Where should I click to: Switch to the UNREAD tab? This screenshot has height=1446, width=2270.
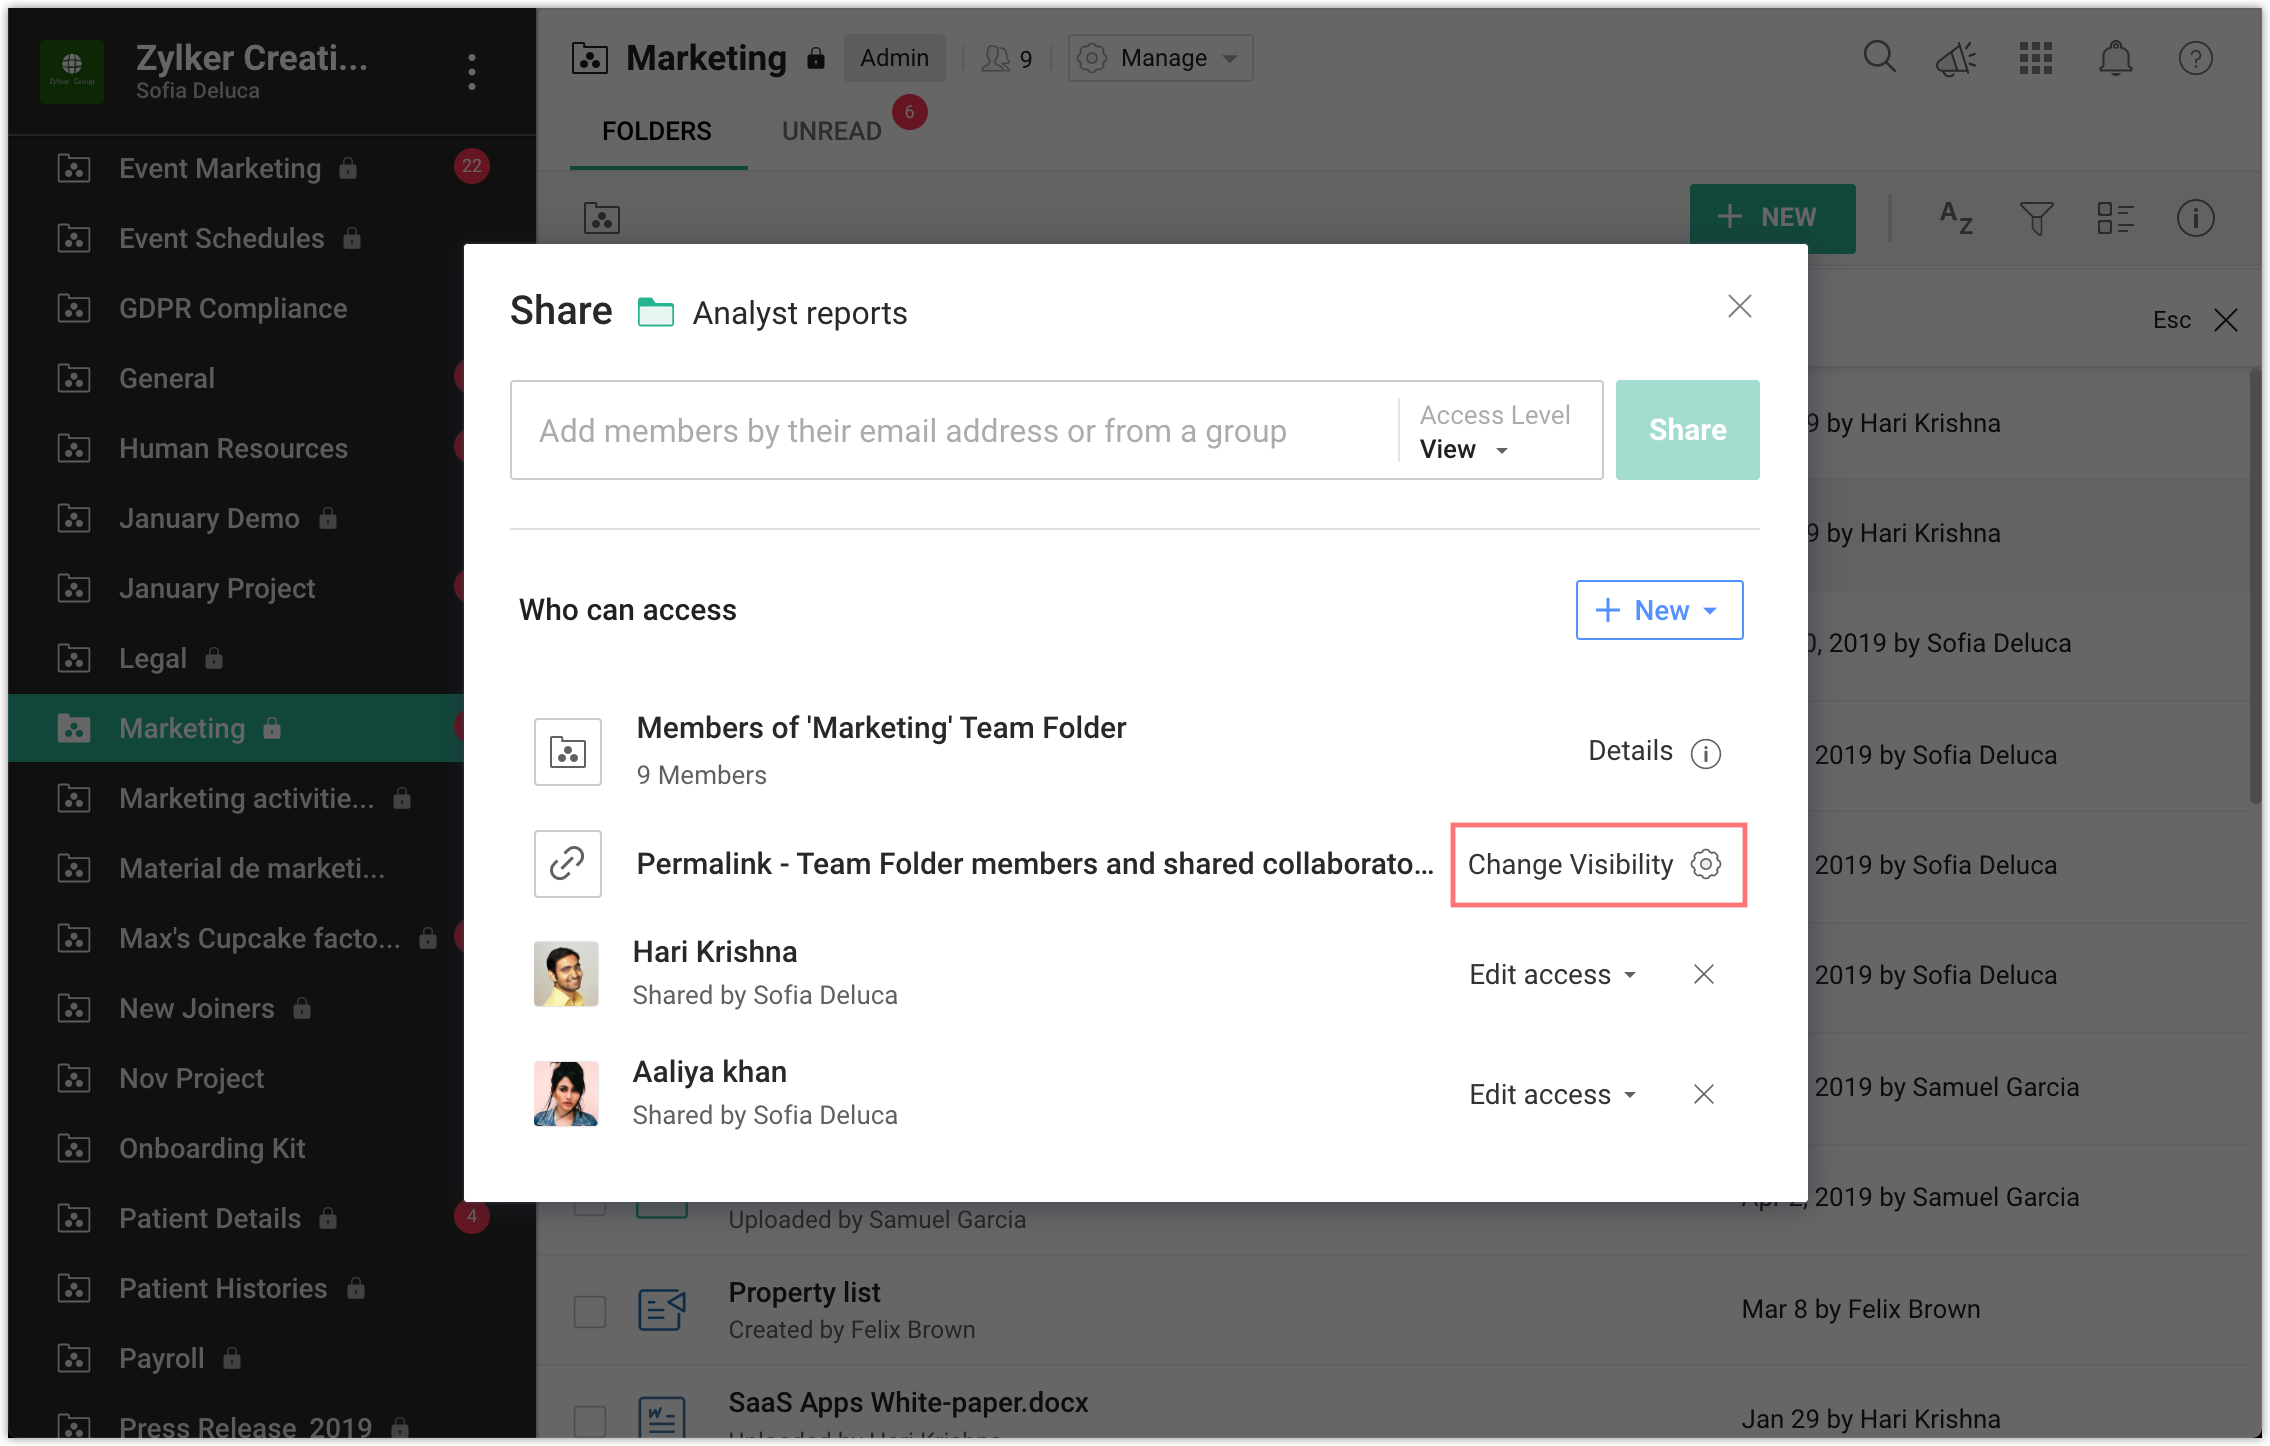click(x=831, y=131)
